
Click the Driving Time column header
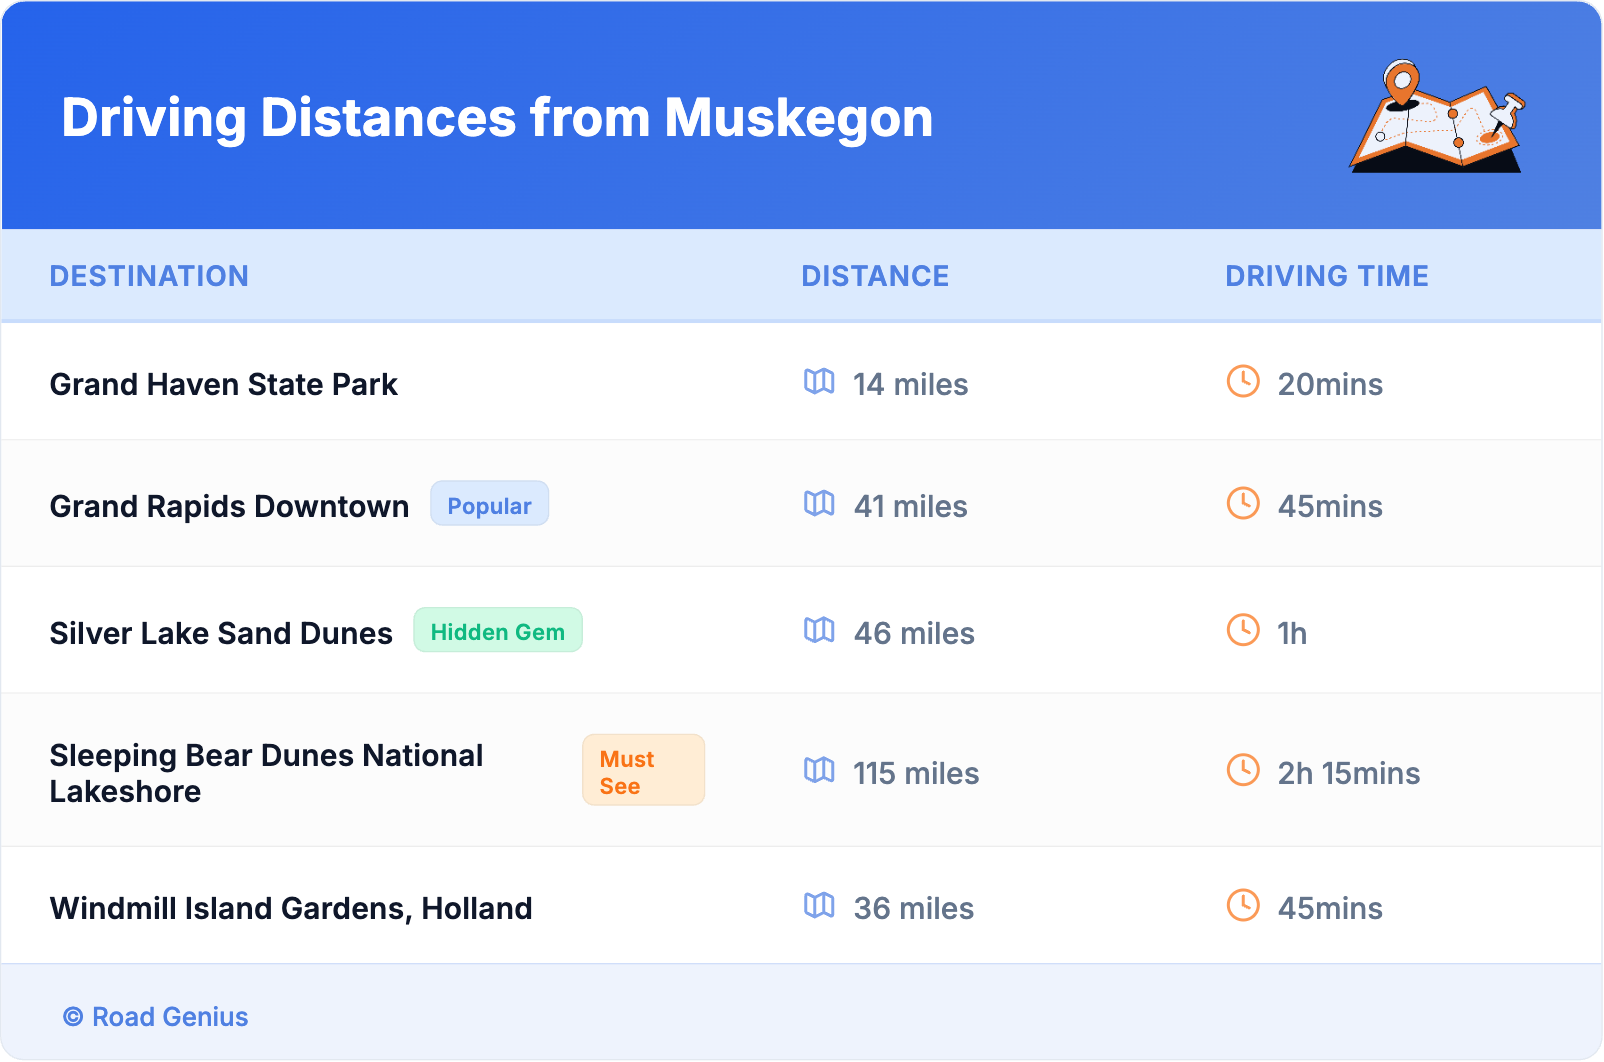pyautogui.click(x=1326, y=276)
